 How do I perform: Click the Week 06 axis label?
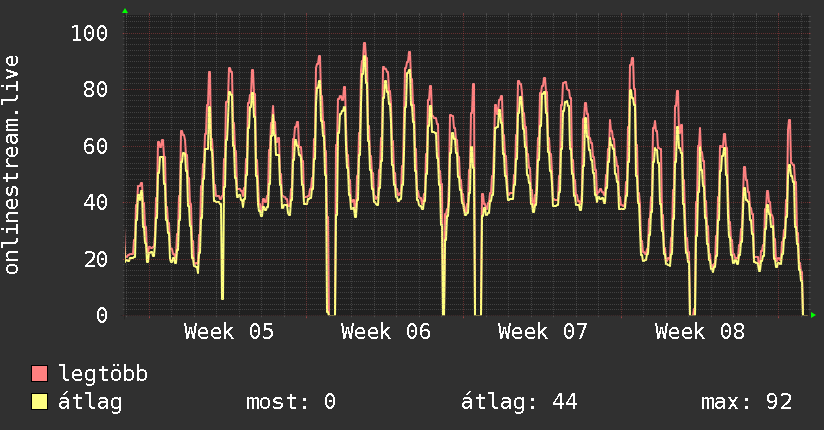tap(386, 332)
